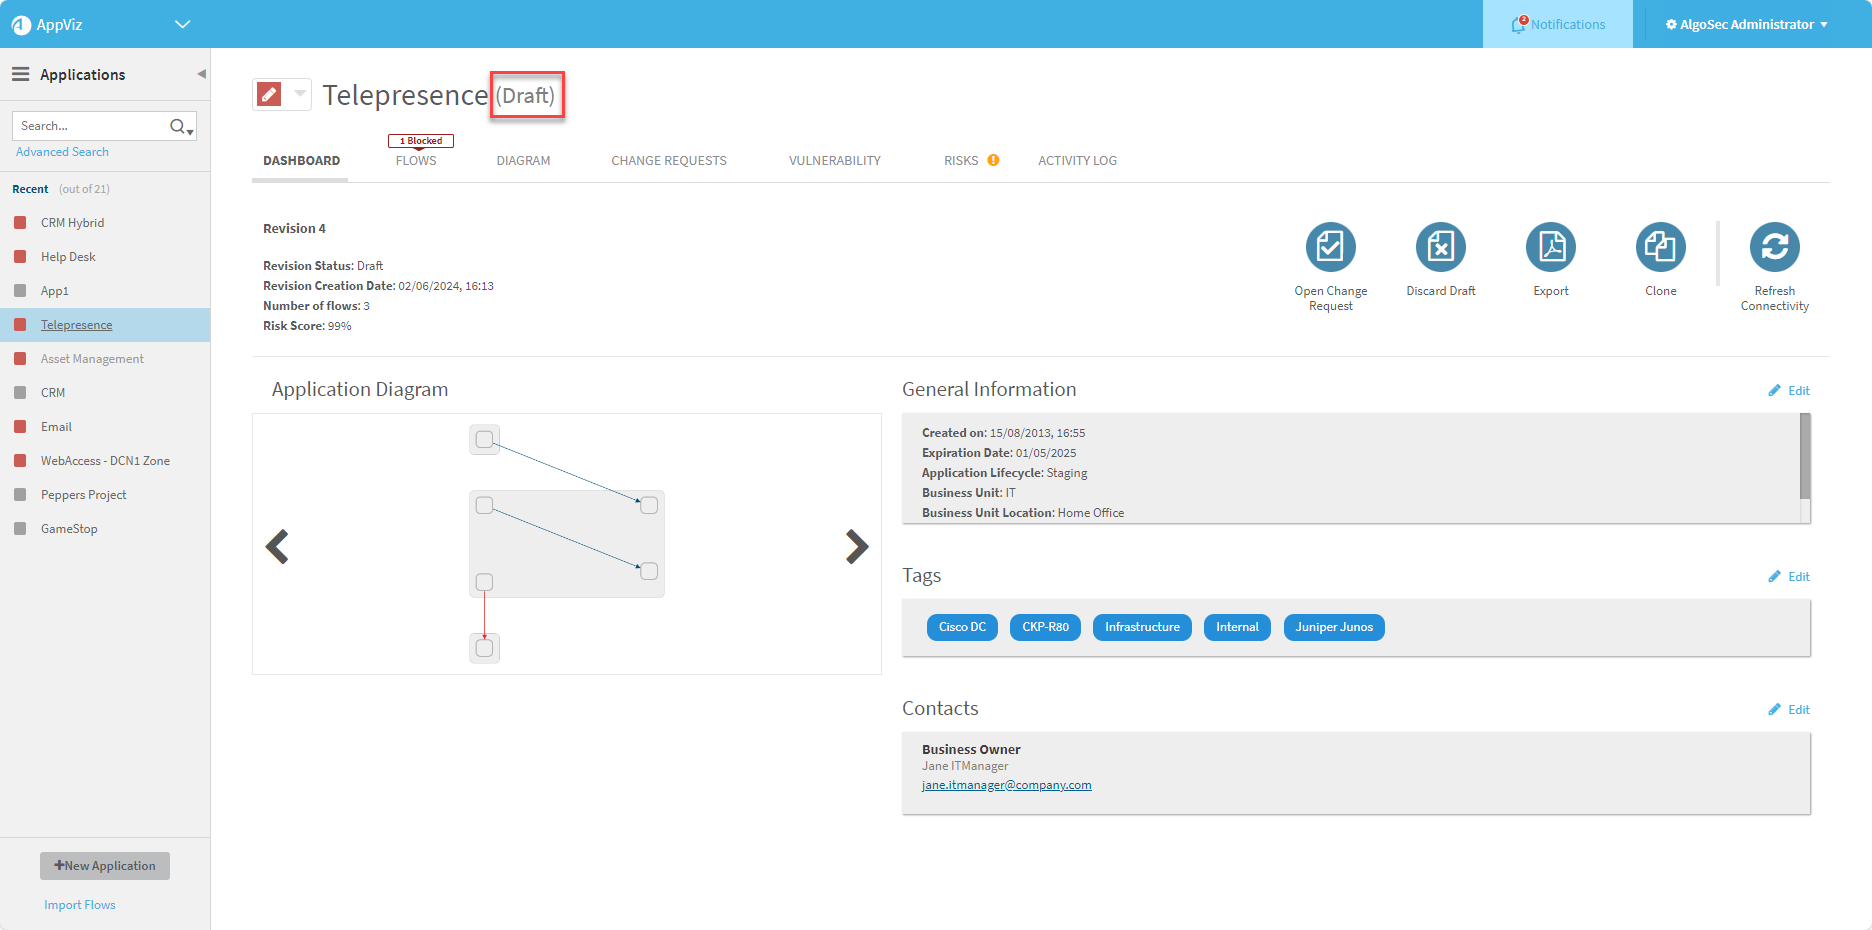1872x930 pixels.
Task: Select the Cisco DC tag
Action: (x=962, y=627)
